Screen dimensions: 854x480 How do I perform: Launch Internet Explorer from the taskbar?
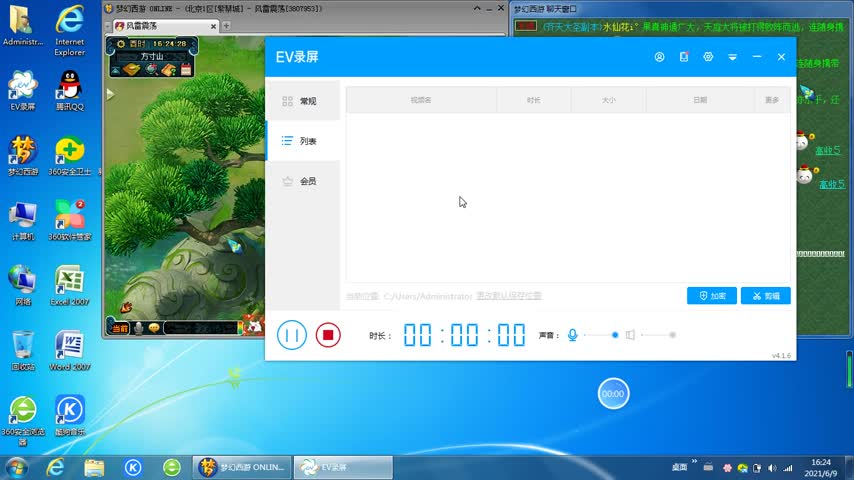55,467
